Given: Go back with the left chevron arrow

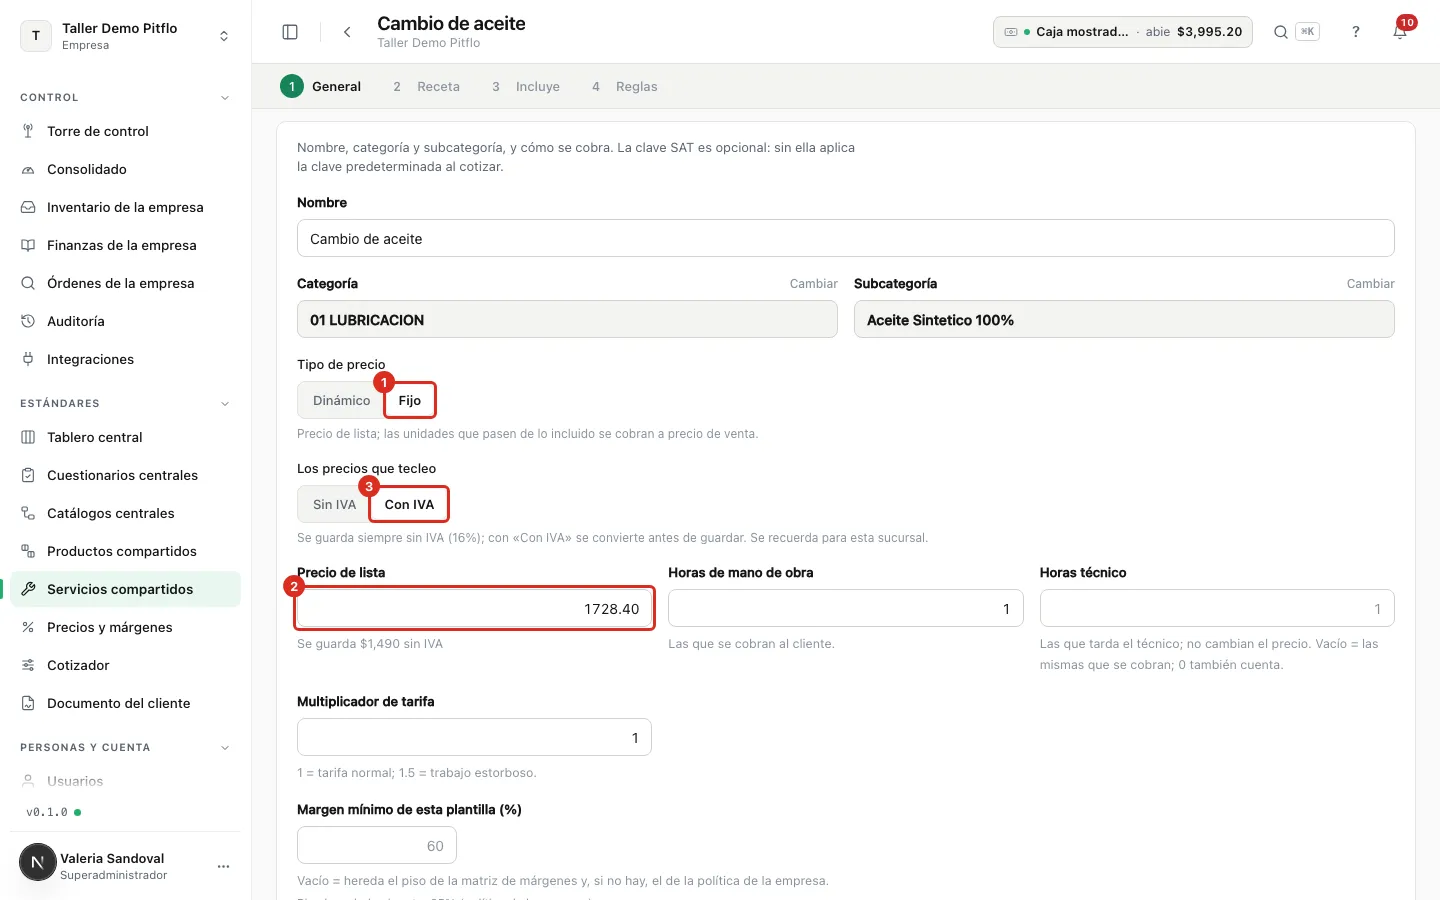Looking at the screenshot, I should pyautogui.click(x=347, y=32).
